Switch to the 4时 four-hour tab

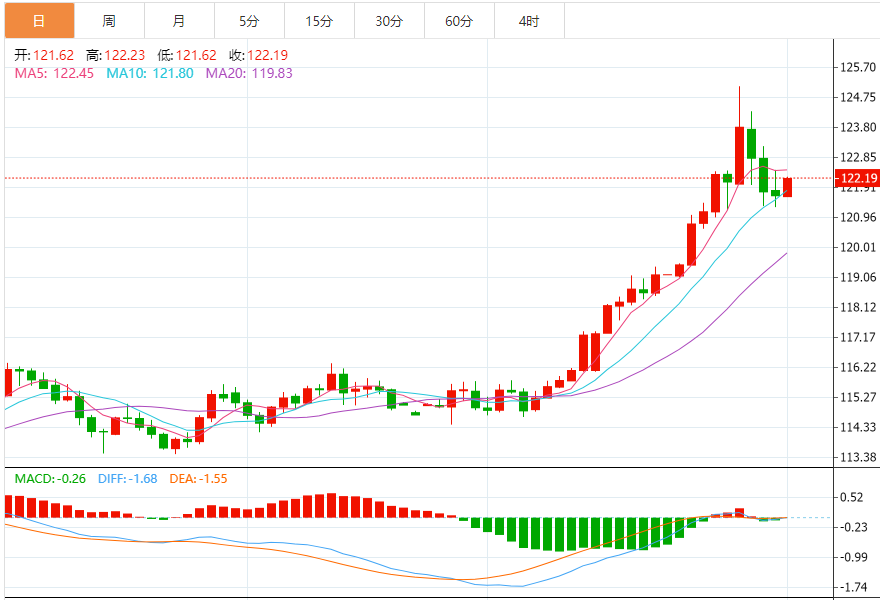click(529, 20)
